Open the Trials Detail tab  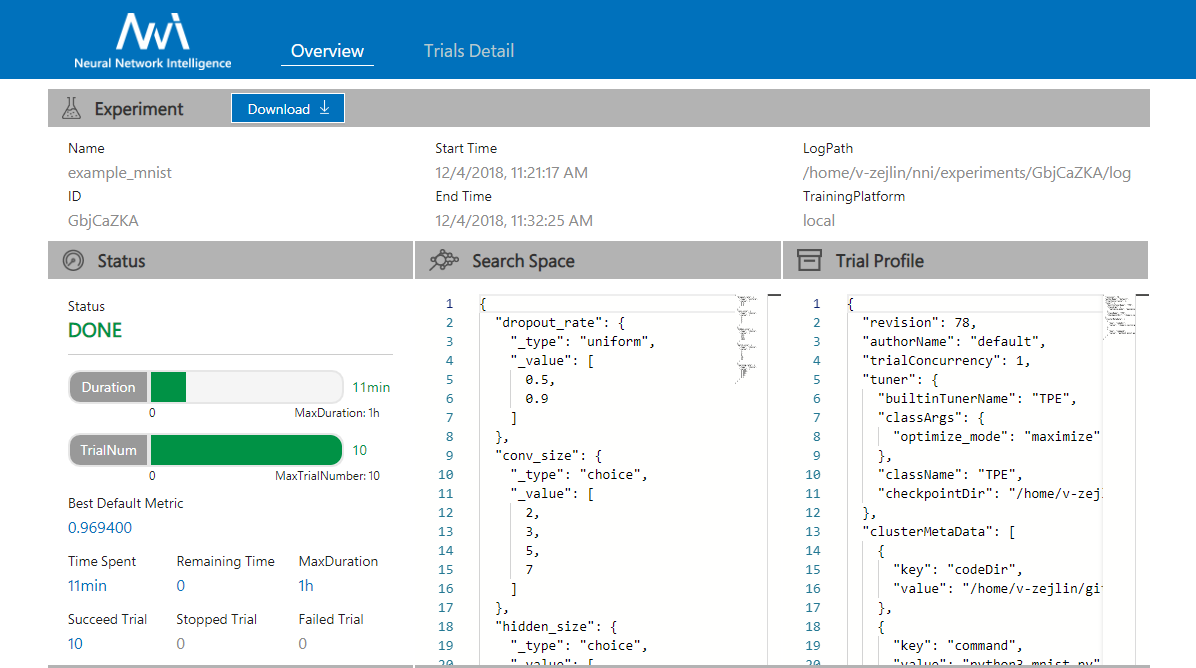coord(469,50)
